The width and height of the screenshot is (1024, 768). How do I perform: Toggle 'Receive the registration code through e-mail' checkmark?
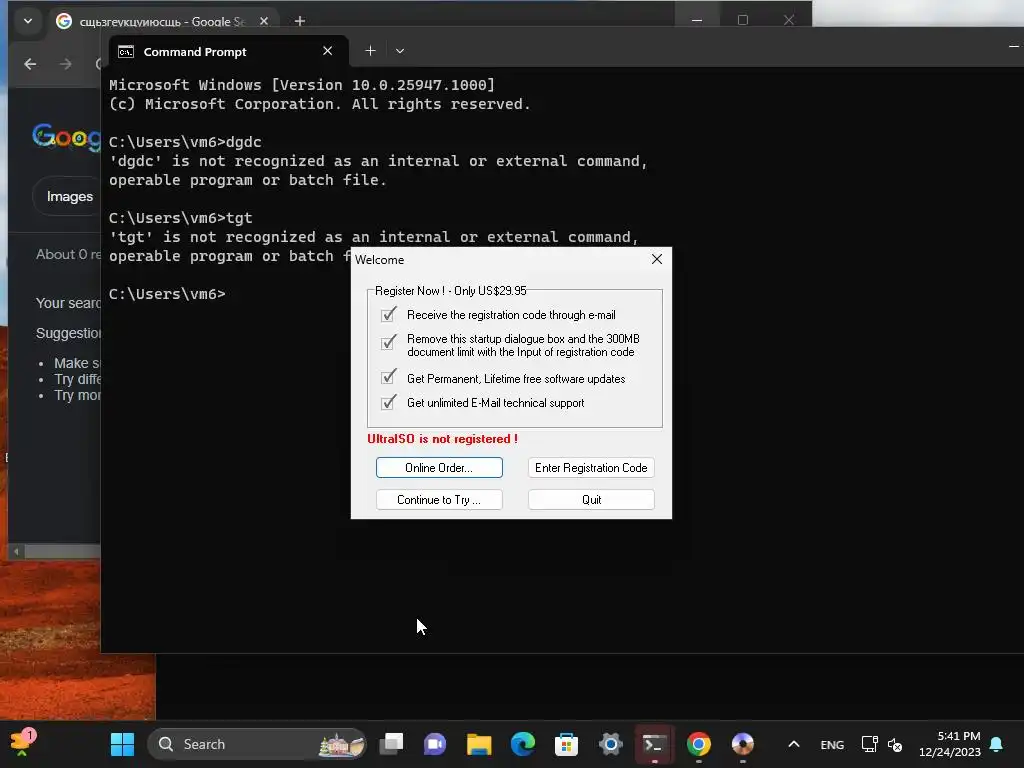pos(389,314)
